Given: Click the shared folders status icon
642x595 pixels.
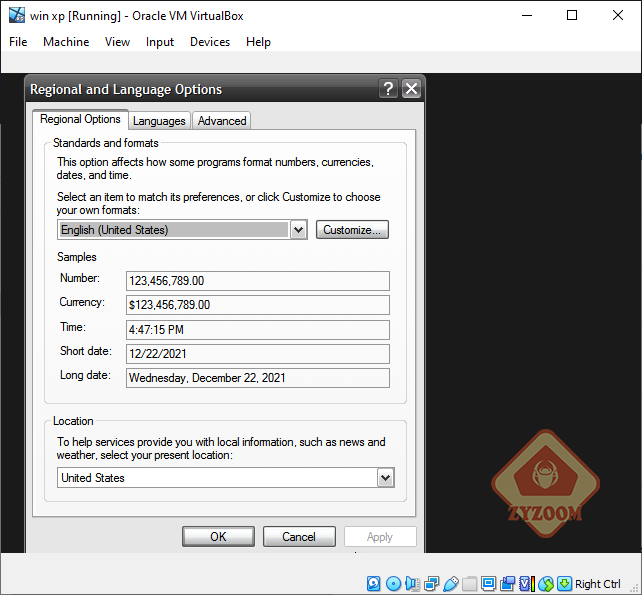Looking at the screenshot, I should click(470, 584).
